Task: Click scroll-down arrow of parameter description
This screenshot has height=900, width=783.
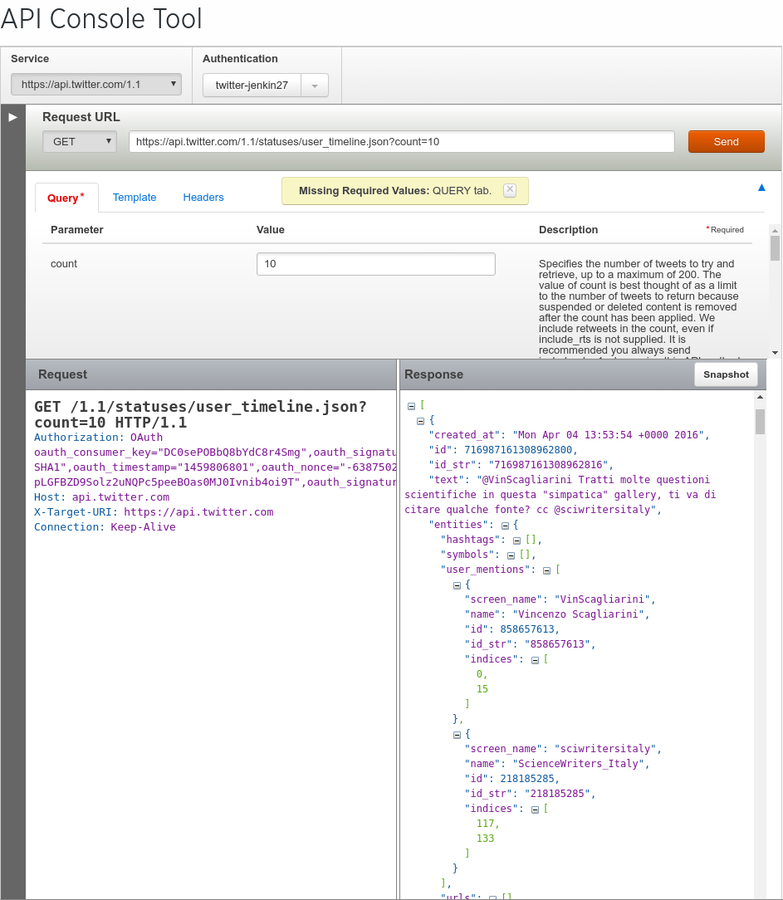Action: point(775,353)
